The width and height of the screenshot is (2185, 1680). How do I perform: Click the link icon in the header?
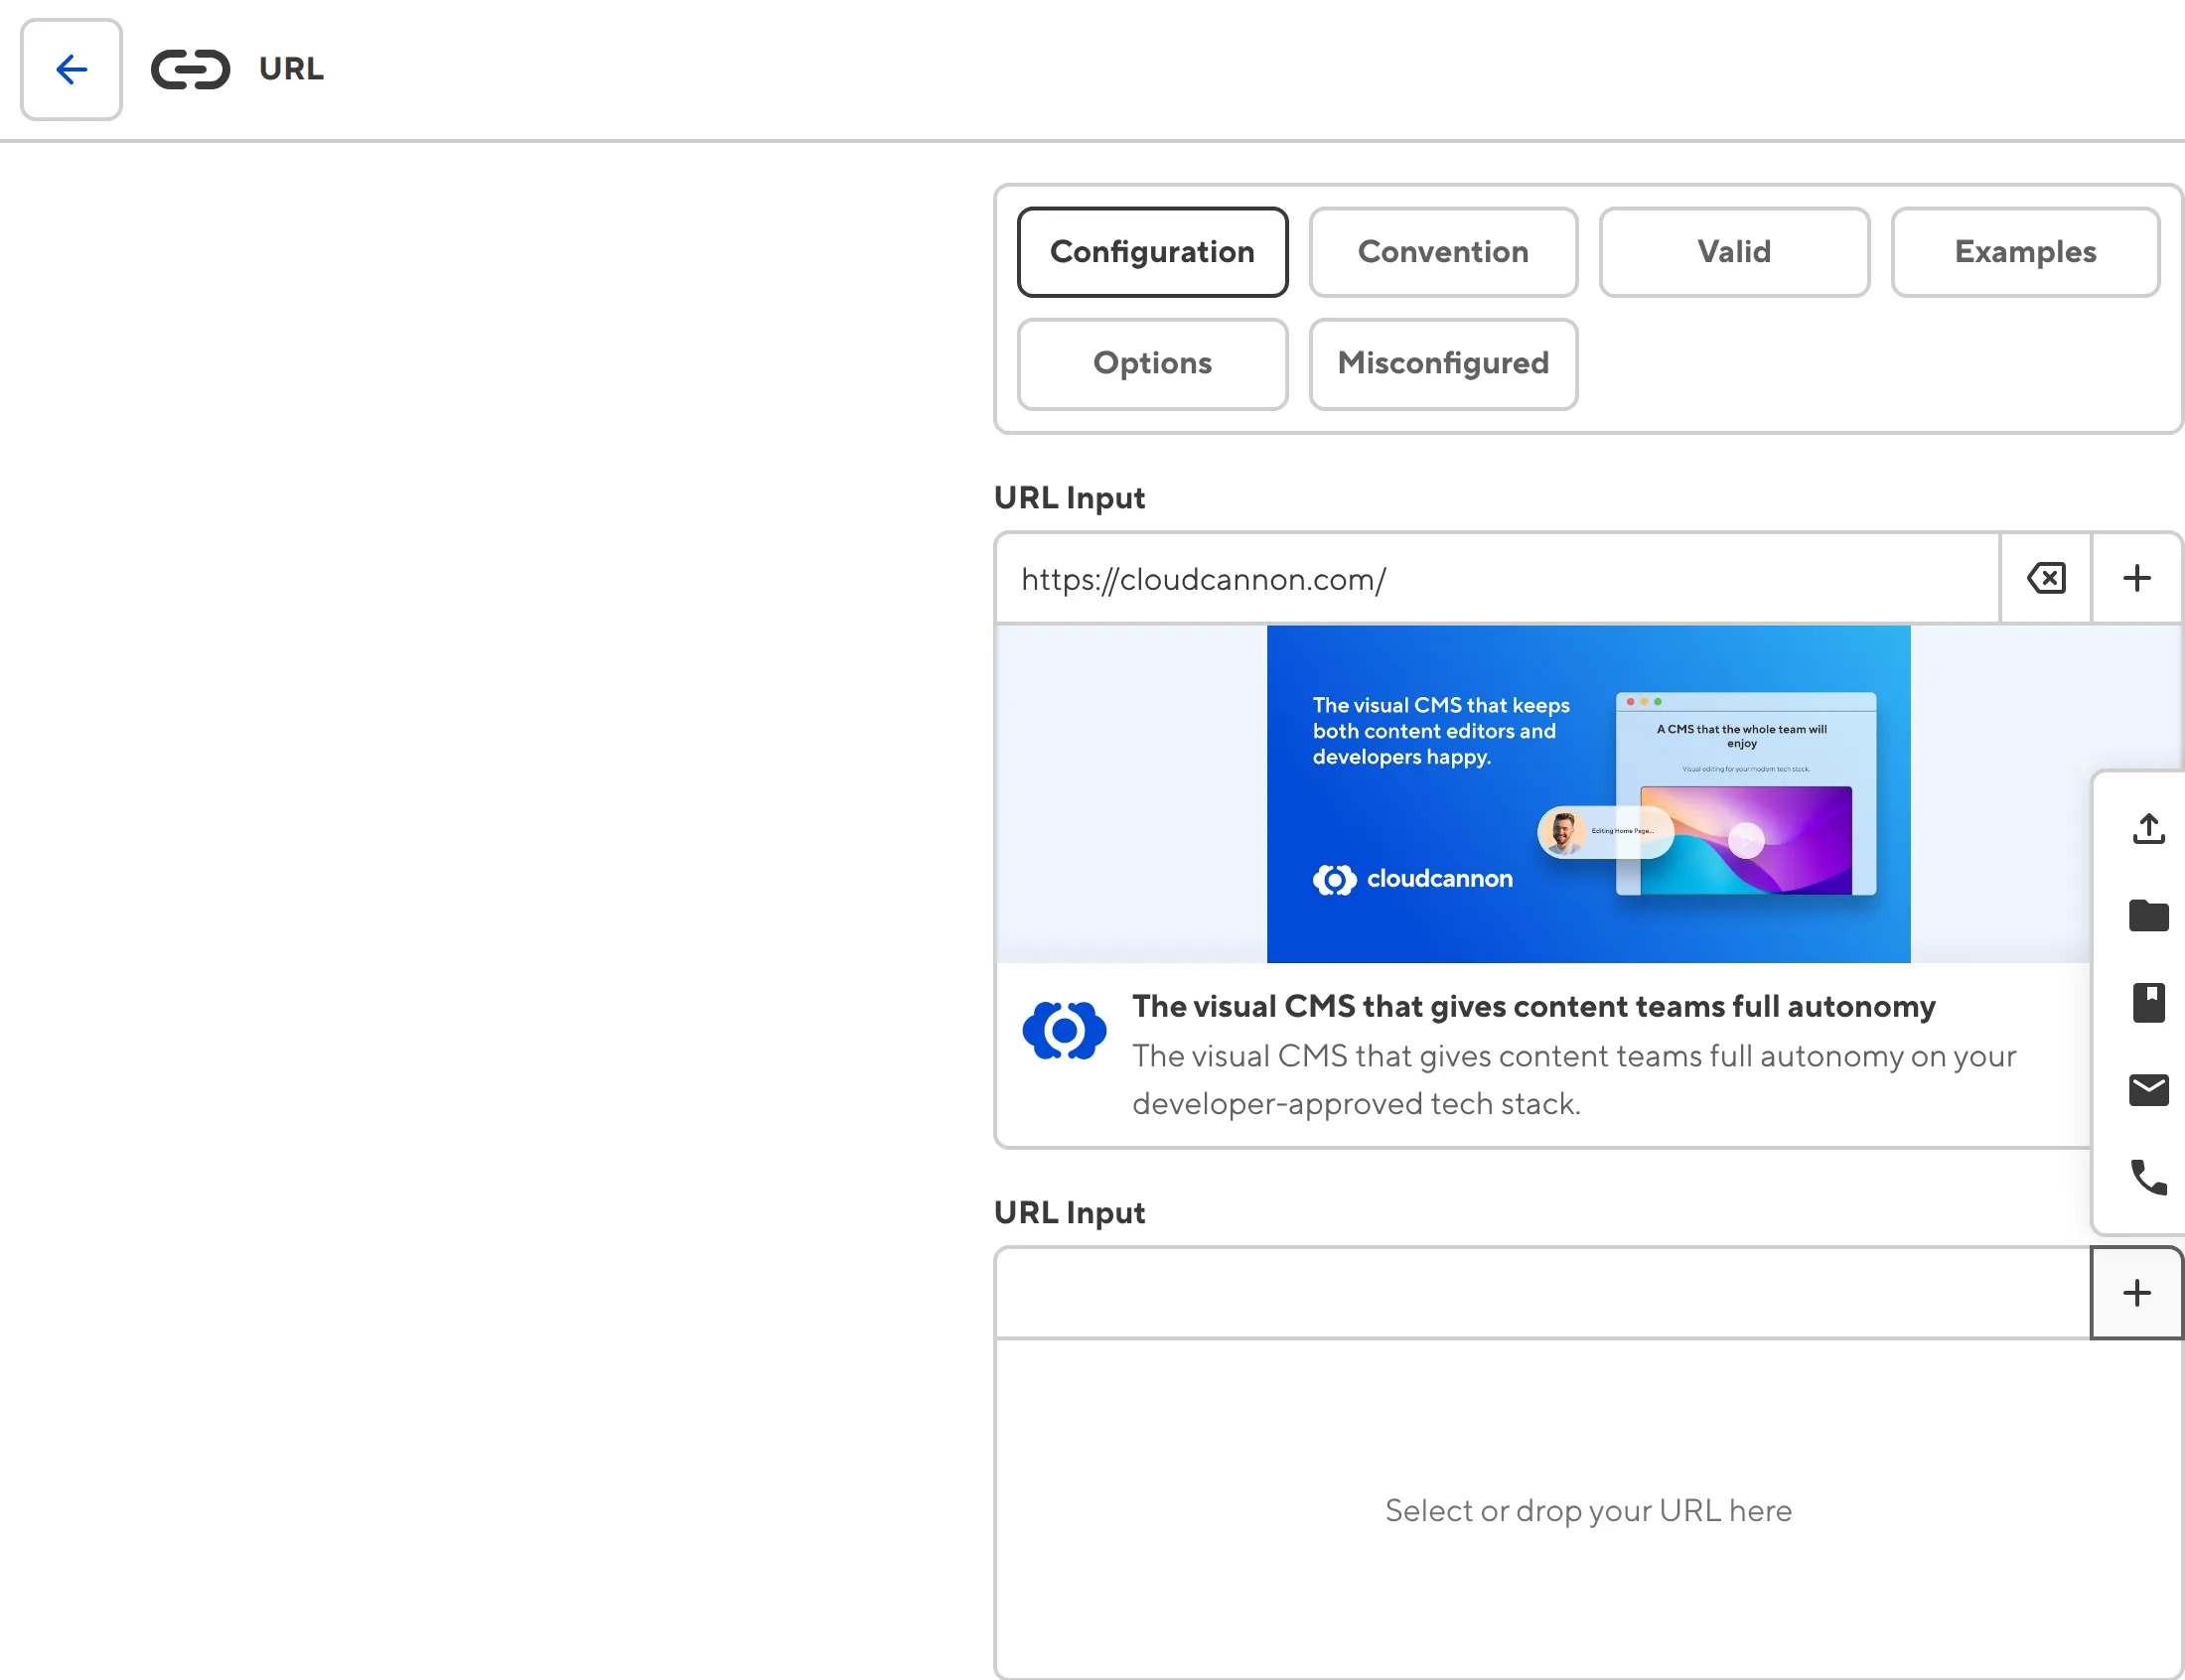click(190, 69)
